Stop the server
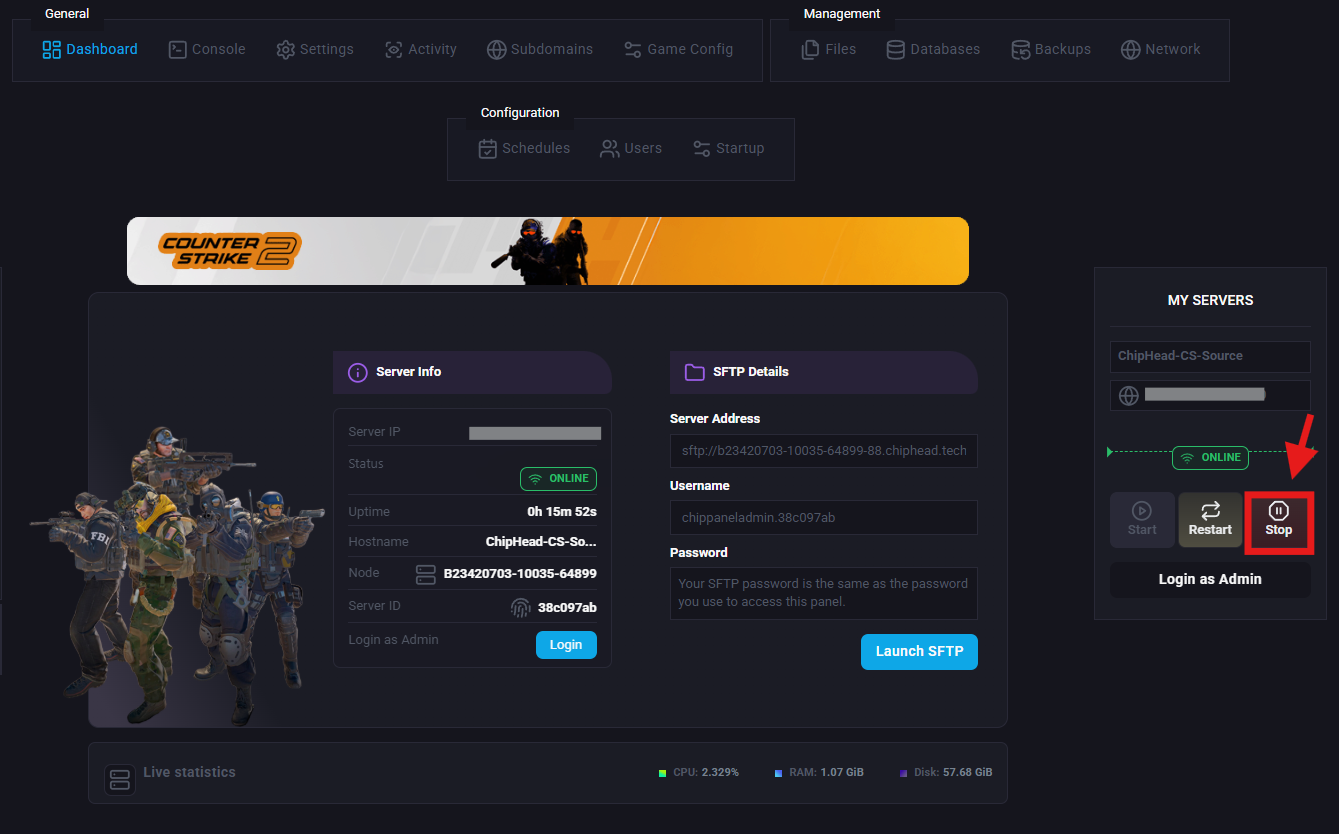 click(1279, 520)
